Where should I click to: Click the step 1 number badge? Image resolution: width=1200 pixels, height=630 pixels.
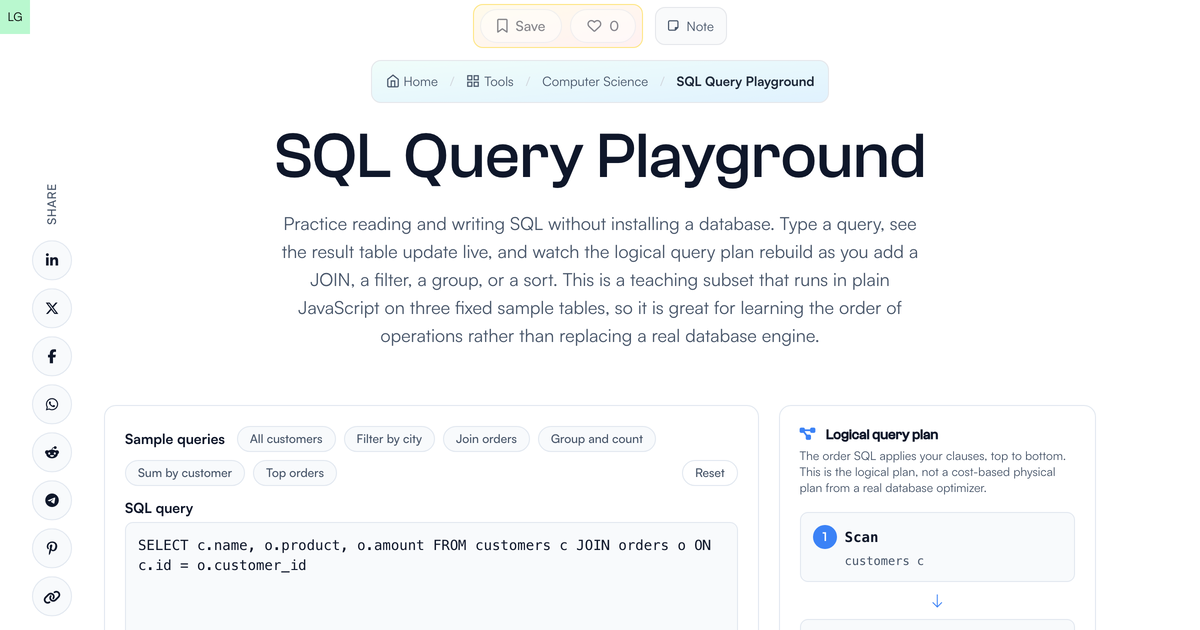pyautogui.click(x=824, y=537)
